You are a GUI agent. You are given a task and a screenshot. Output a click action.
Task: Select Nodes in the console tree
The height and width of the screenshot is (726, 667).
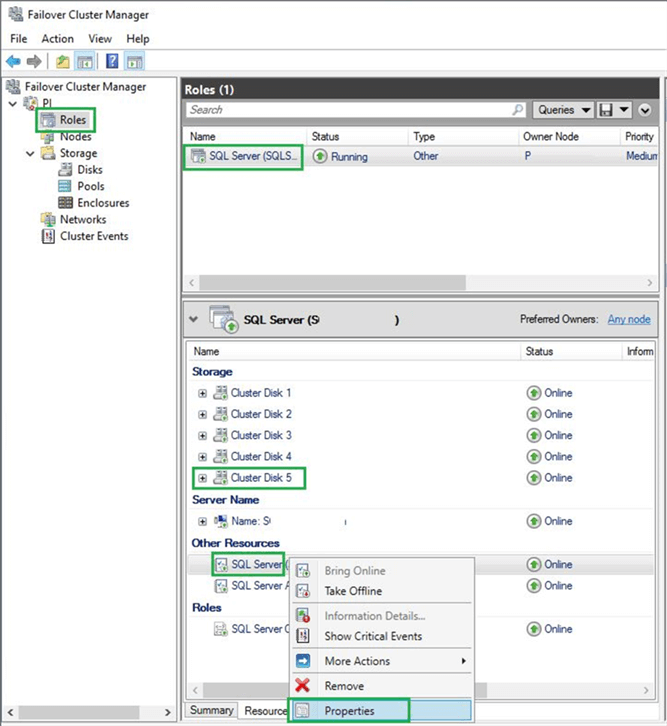(x=75, y=137)
